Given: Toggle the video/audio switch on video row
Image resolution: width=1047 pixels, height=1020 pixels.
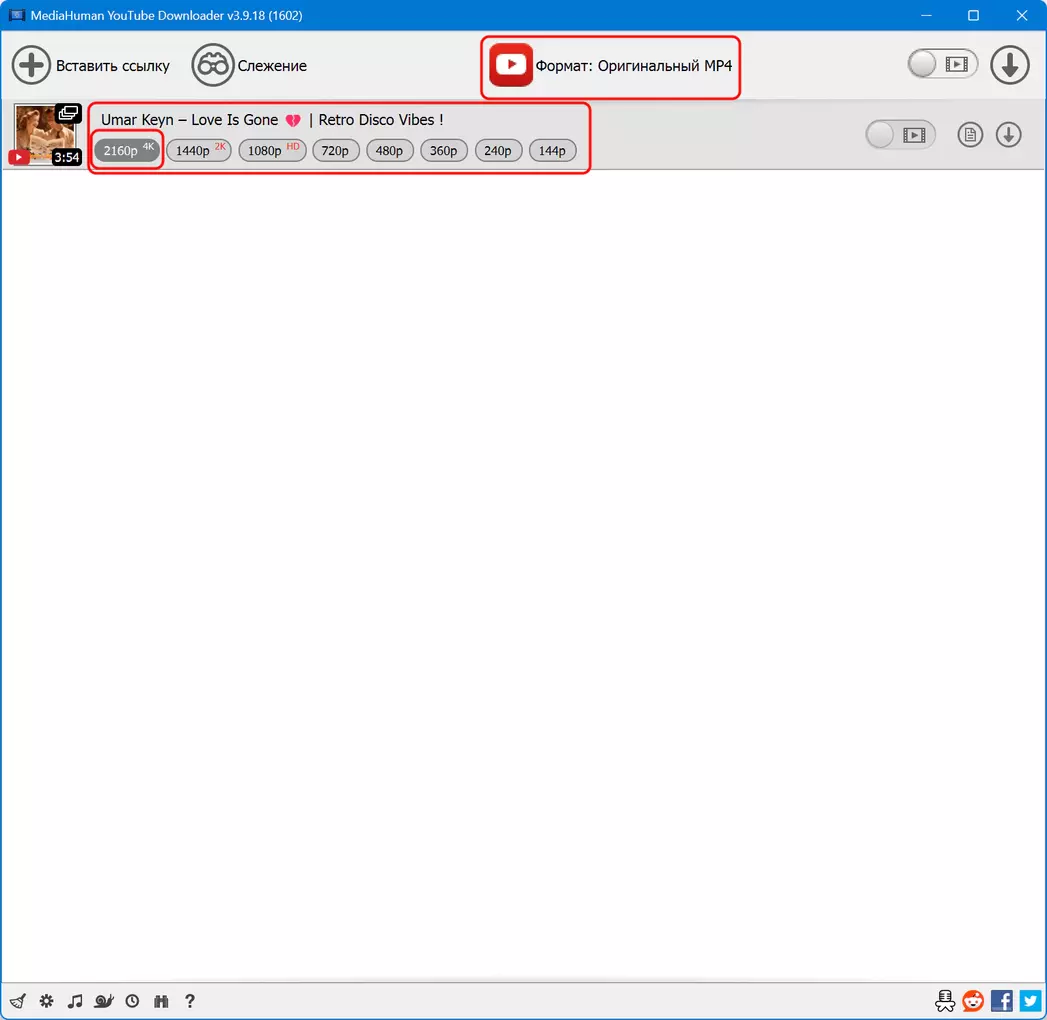Looking at the screenshot, I should pyautogui.click(x=900, y=135).
